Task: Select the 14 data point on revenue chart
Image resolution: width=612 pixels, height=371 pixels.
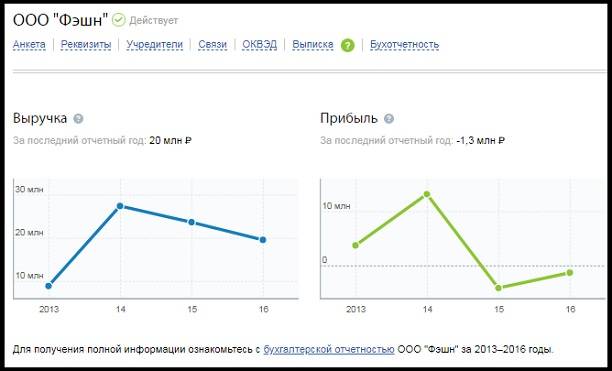Action: (120, 206)
